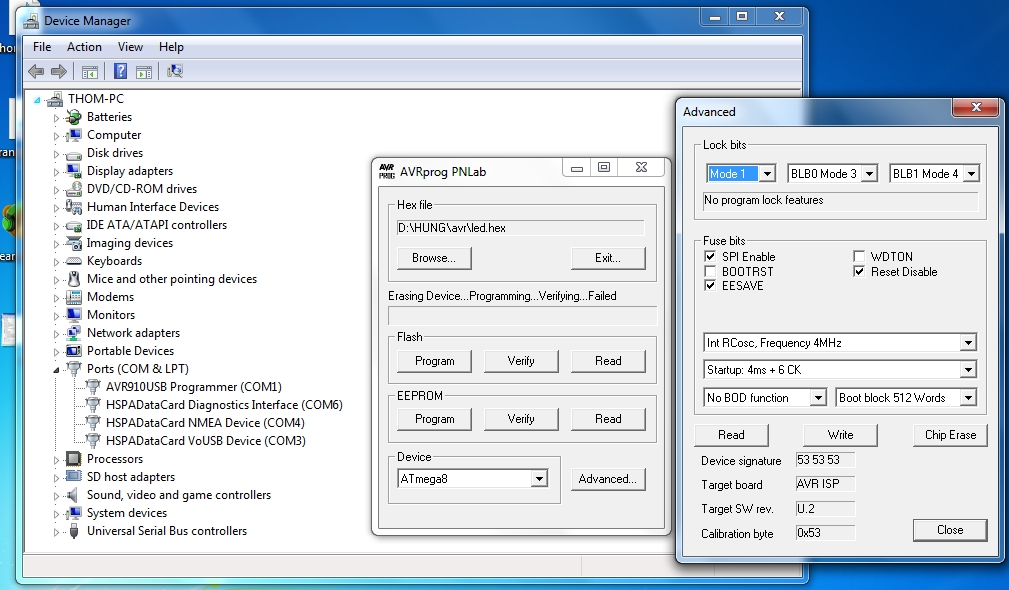Uncheck the SPI Enable fuse bit
The image size is (1009, 590).
point(711,257)
